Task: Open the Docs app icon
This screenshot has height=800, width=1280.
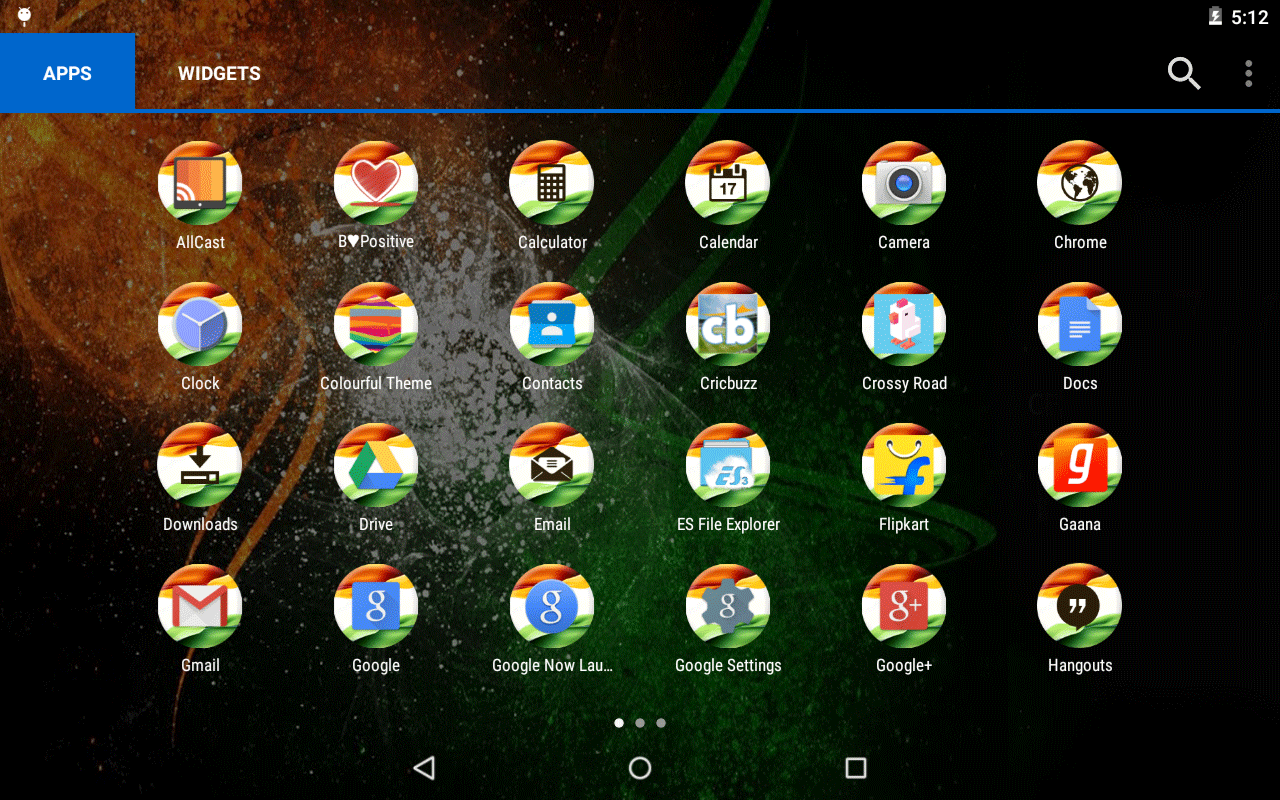Action: pos(1080,324)
